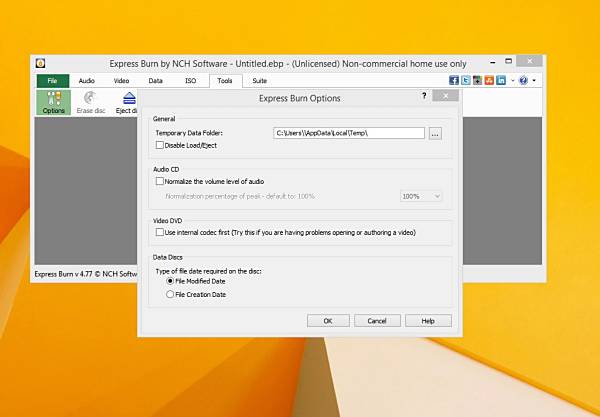This screenshot has height=417, width=600.
Task: Click the browse (...) button for temp folder
Action: coord(435,134)
